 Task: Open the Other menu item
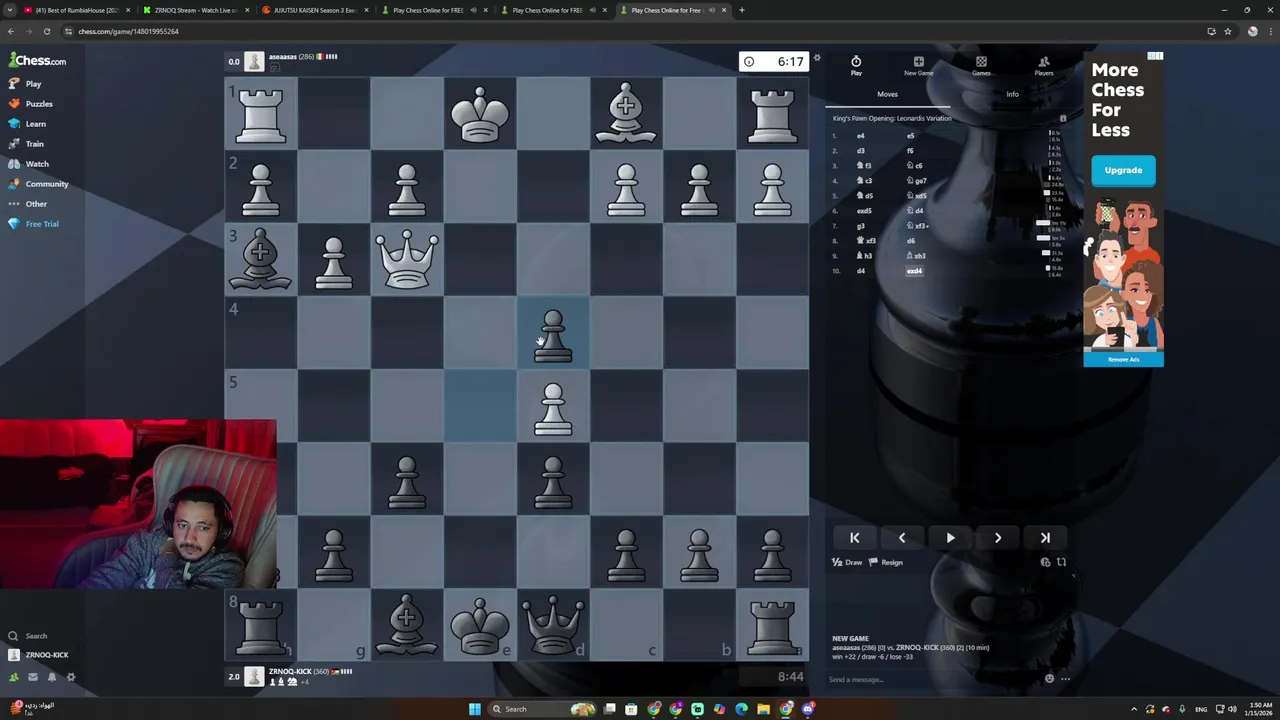(x=28, y=204)
